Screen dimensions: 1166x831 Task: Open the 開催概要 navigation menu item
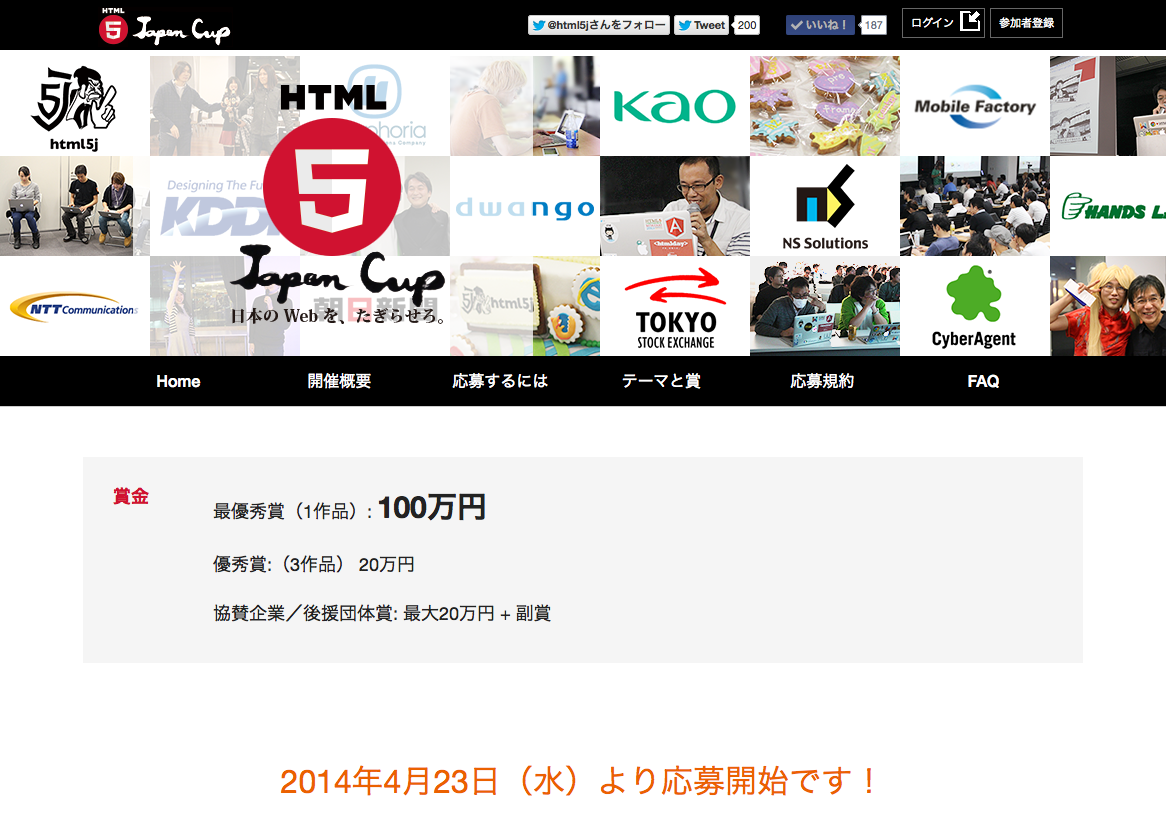click(339, 381)
